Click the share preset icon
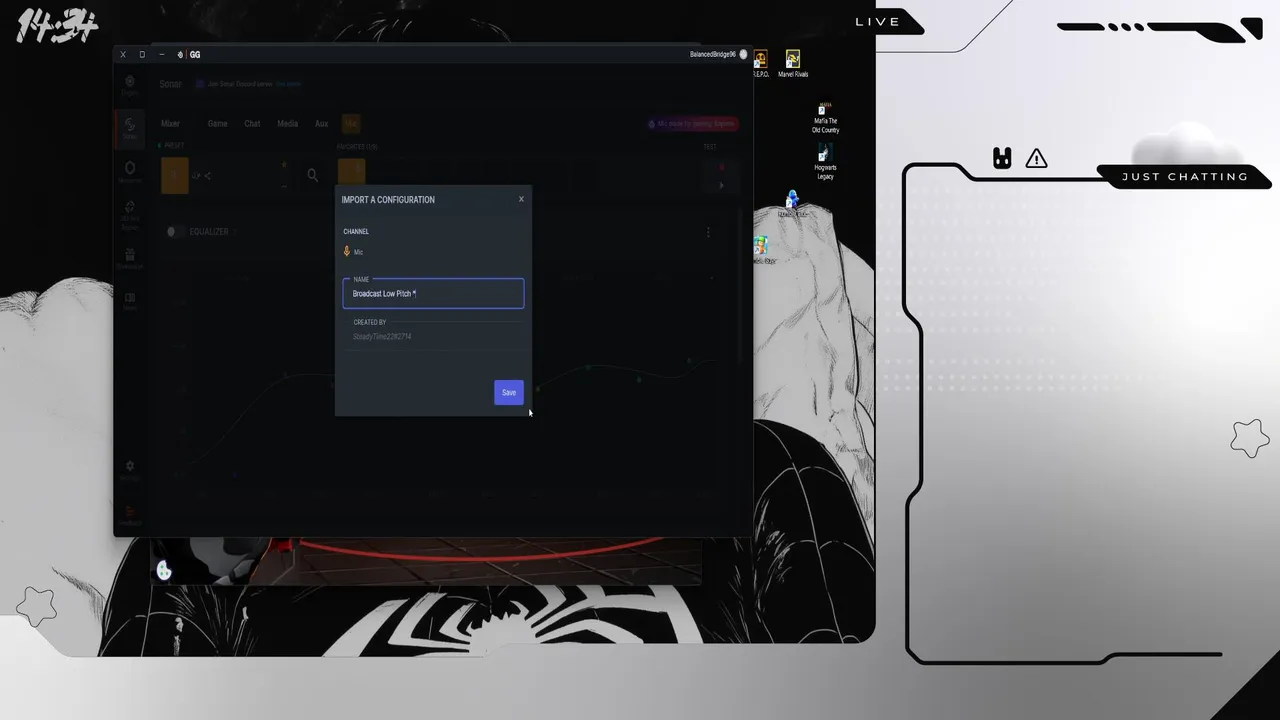Viewport: 1280px width, 720px height. click(207, 176)
